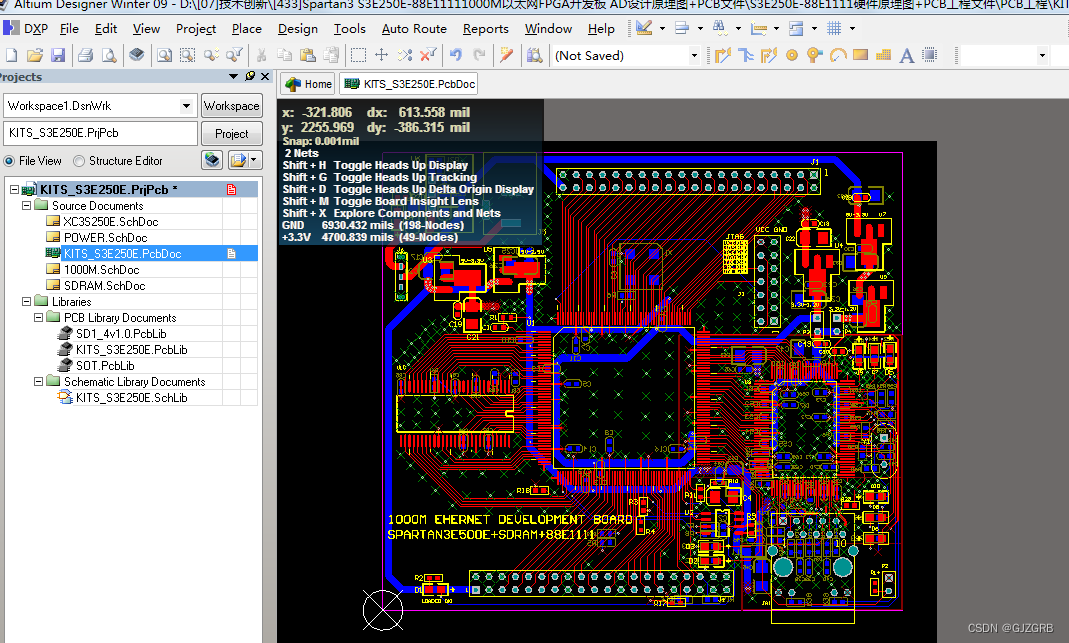Viewport: 1069px width, 643px height.
Task: Select POWER.SchDoc in the project tree
Action: click(105, 237)
